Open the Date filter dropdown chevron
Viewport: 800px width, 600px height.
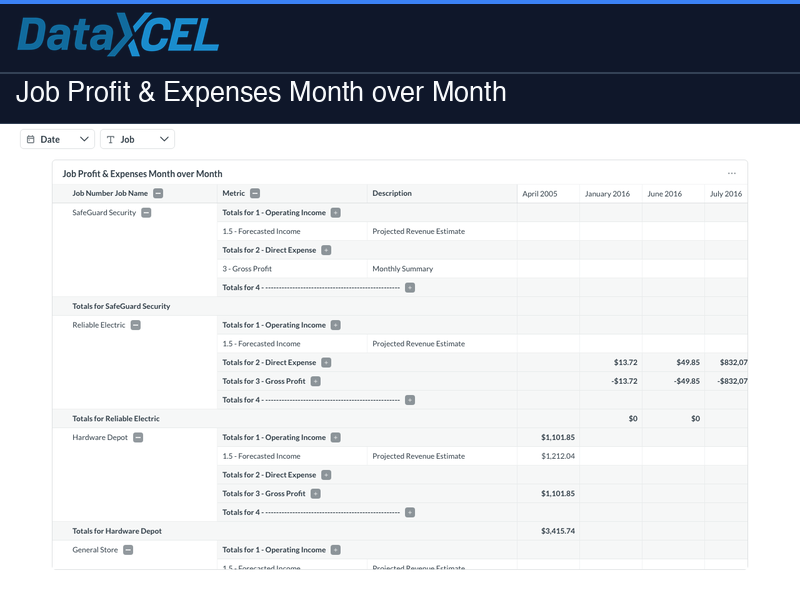(85, 139)
